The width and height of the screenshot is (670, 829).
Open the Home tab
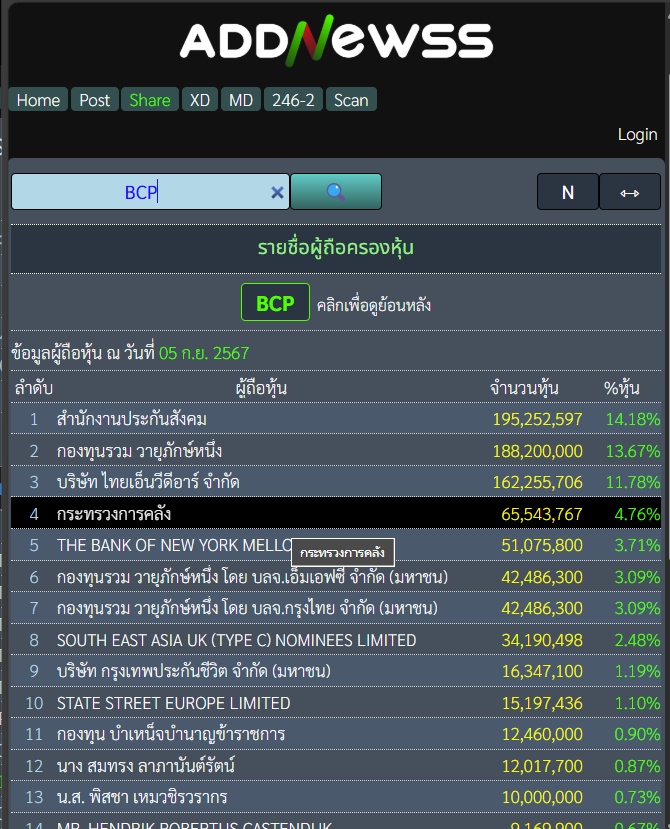point(38,100)
